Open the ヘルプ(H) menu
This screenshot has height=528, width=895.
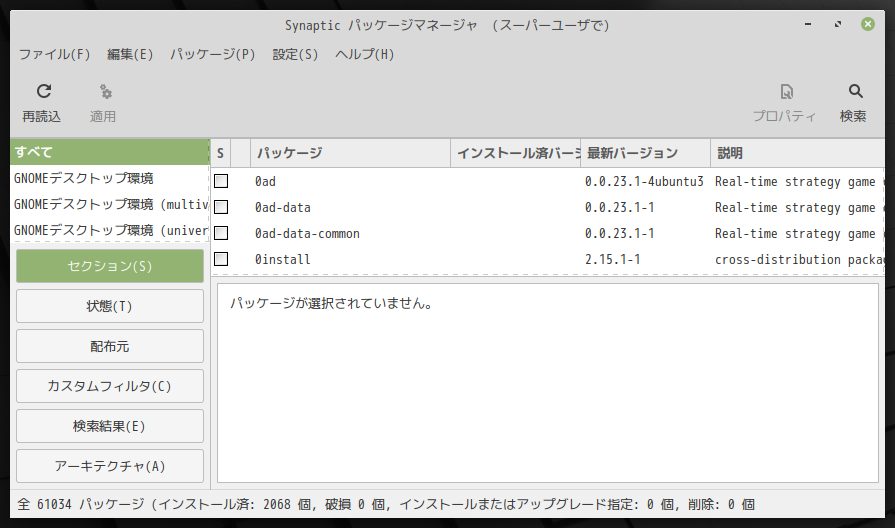(x=364, y=54)
